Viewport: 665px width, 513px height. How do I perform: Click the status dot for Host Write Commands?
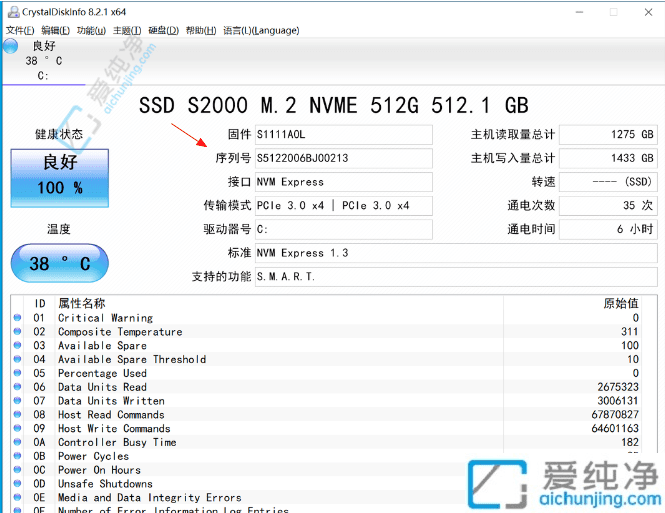tap(17, 428)
